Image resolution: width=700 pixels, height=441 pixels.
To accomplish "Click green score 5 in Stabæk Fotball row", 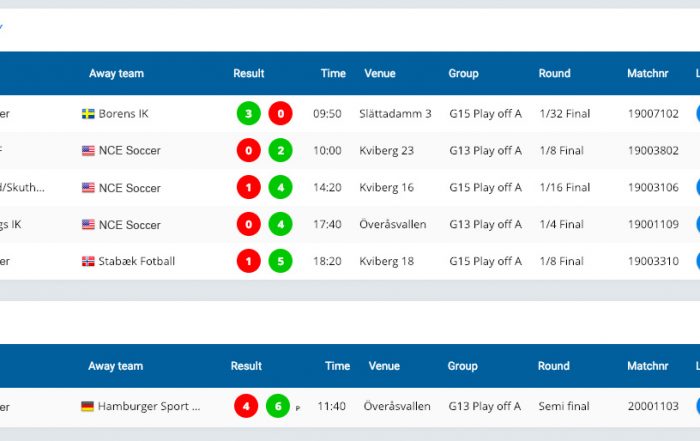I will pyautogui.click(x=280, y=261).
